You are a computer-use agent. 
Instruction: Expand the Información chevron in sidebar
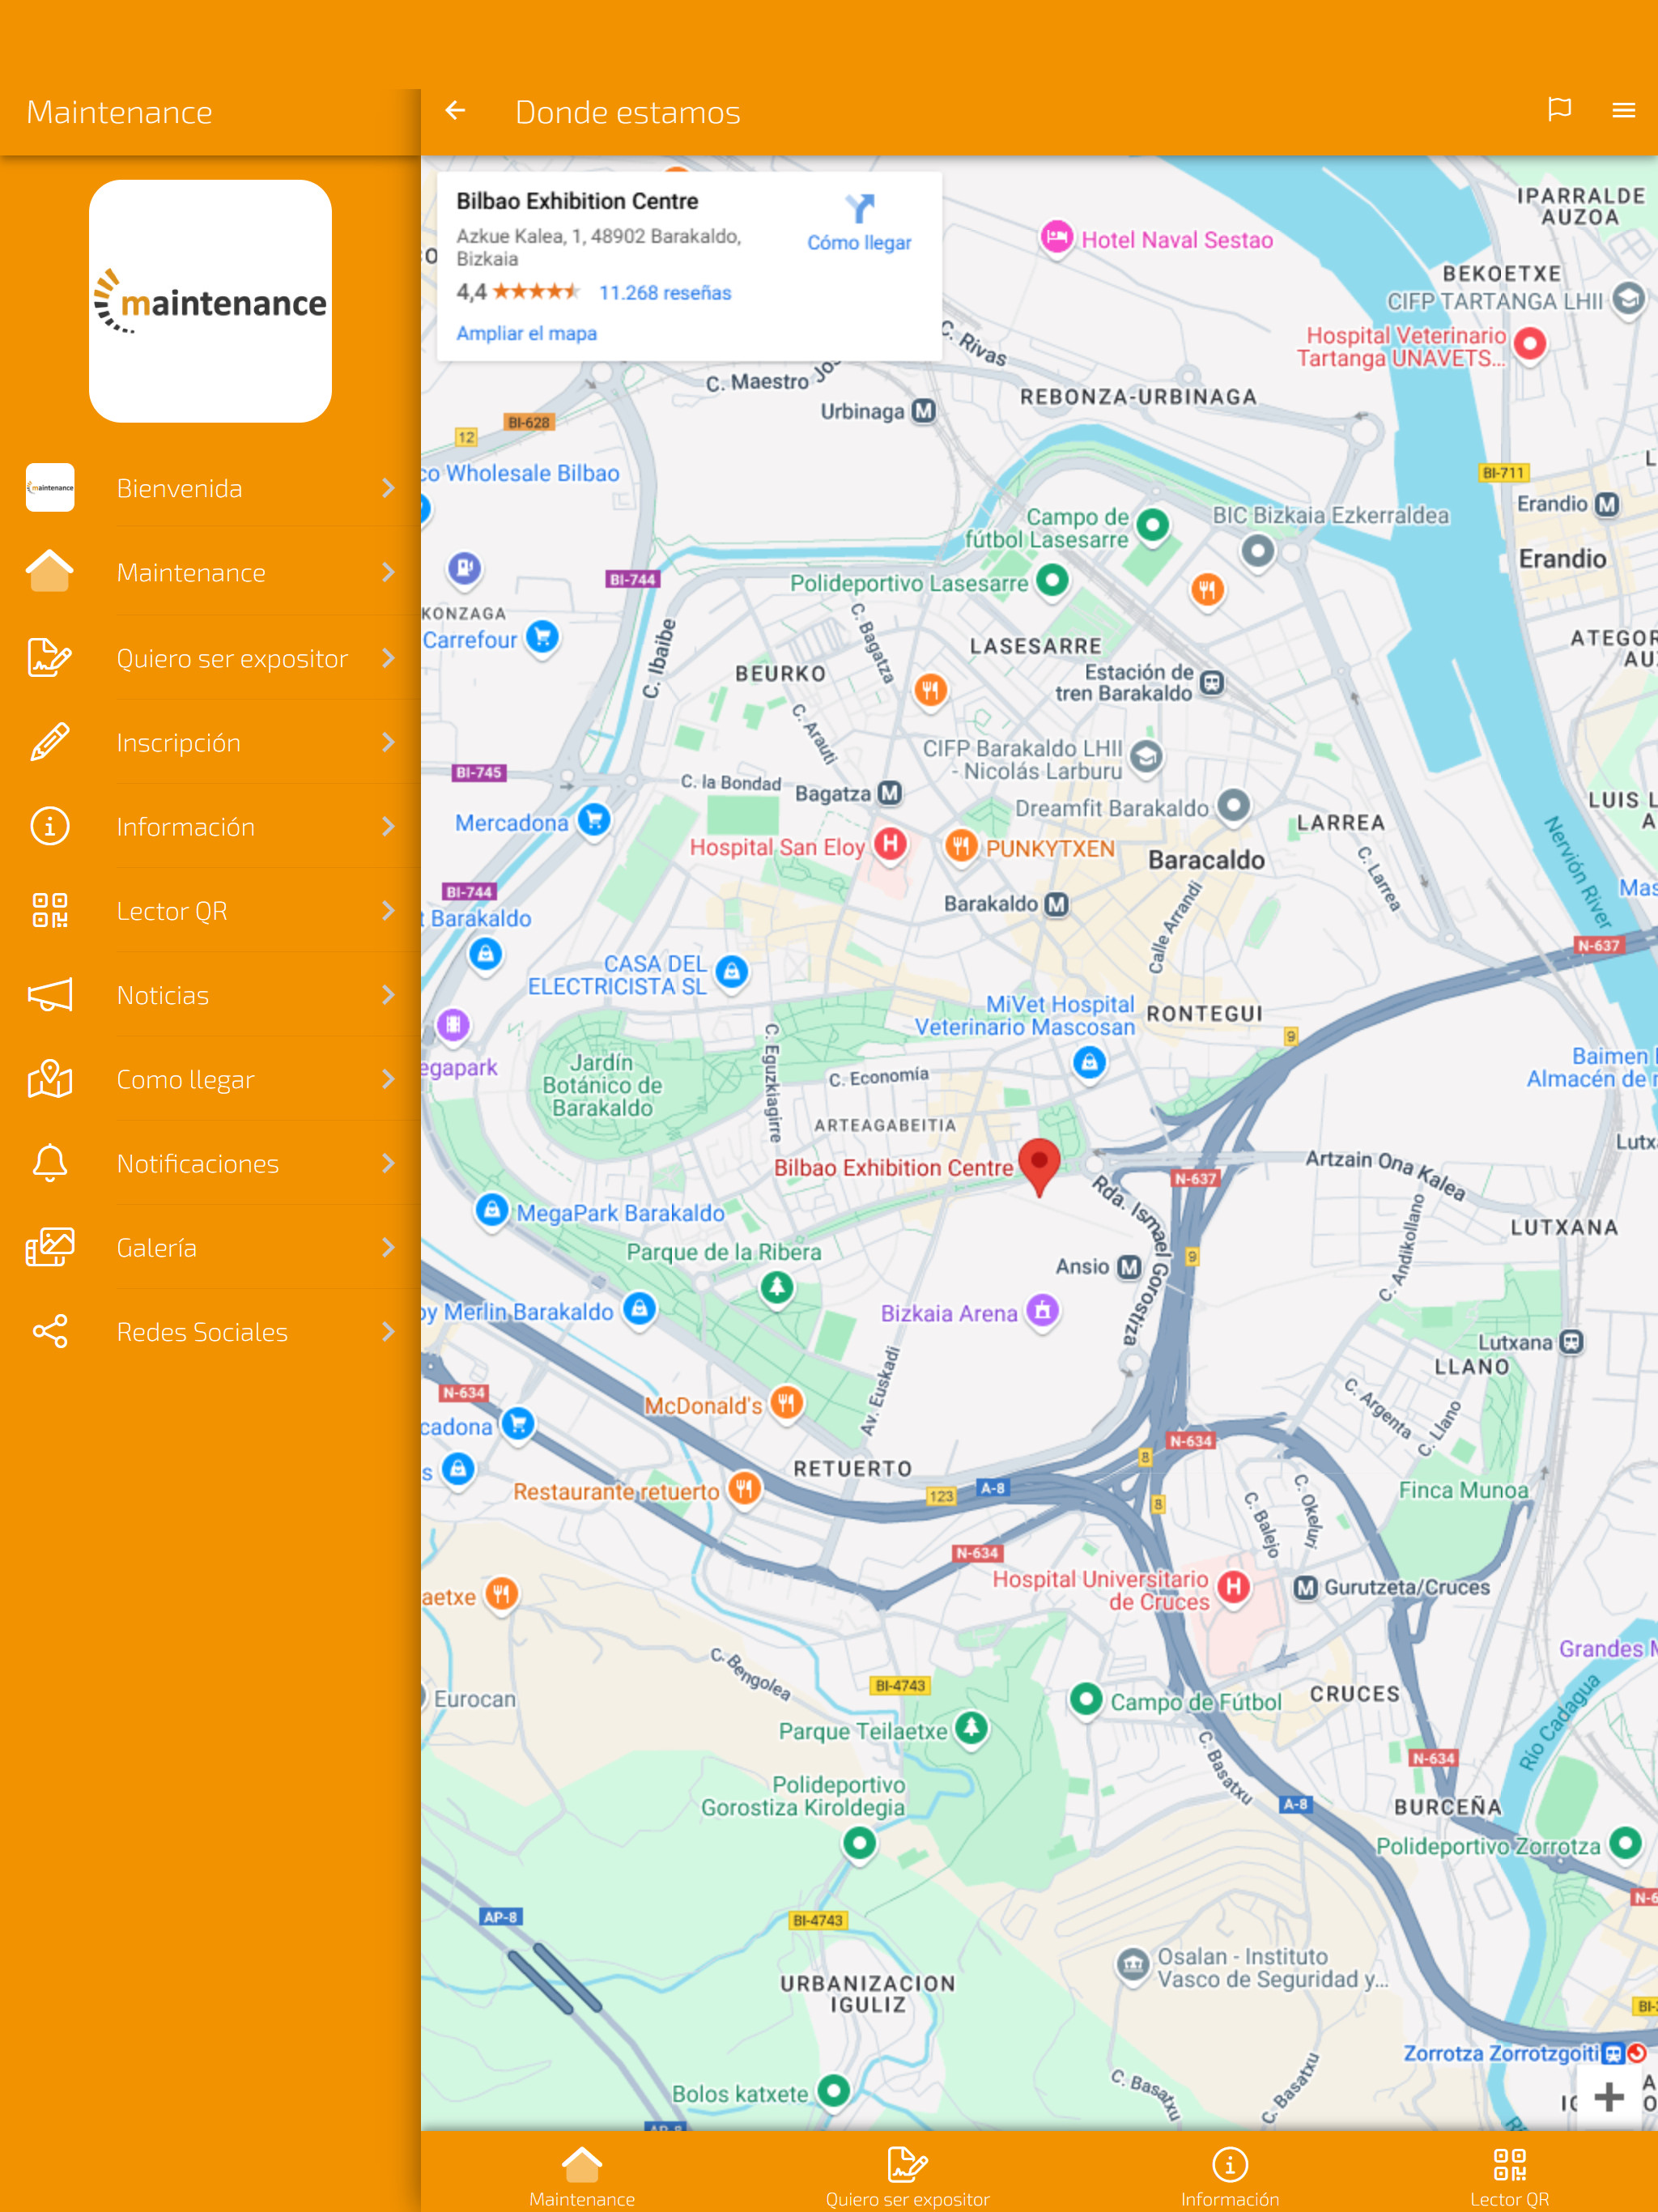click(388, 826)
